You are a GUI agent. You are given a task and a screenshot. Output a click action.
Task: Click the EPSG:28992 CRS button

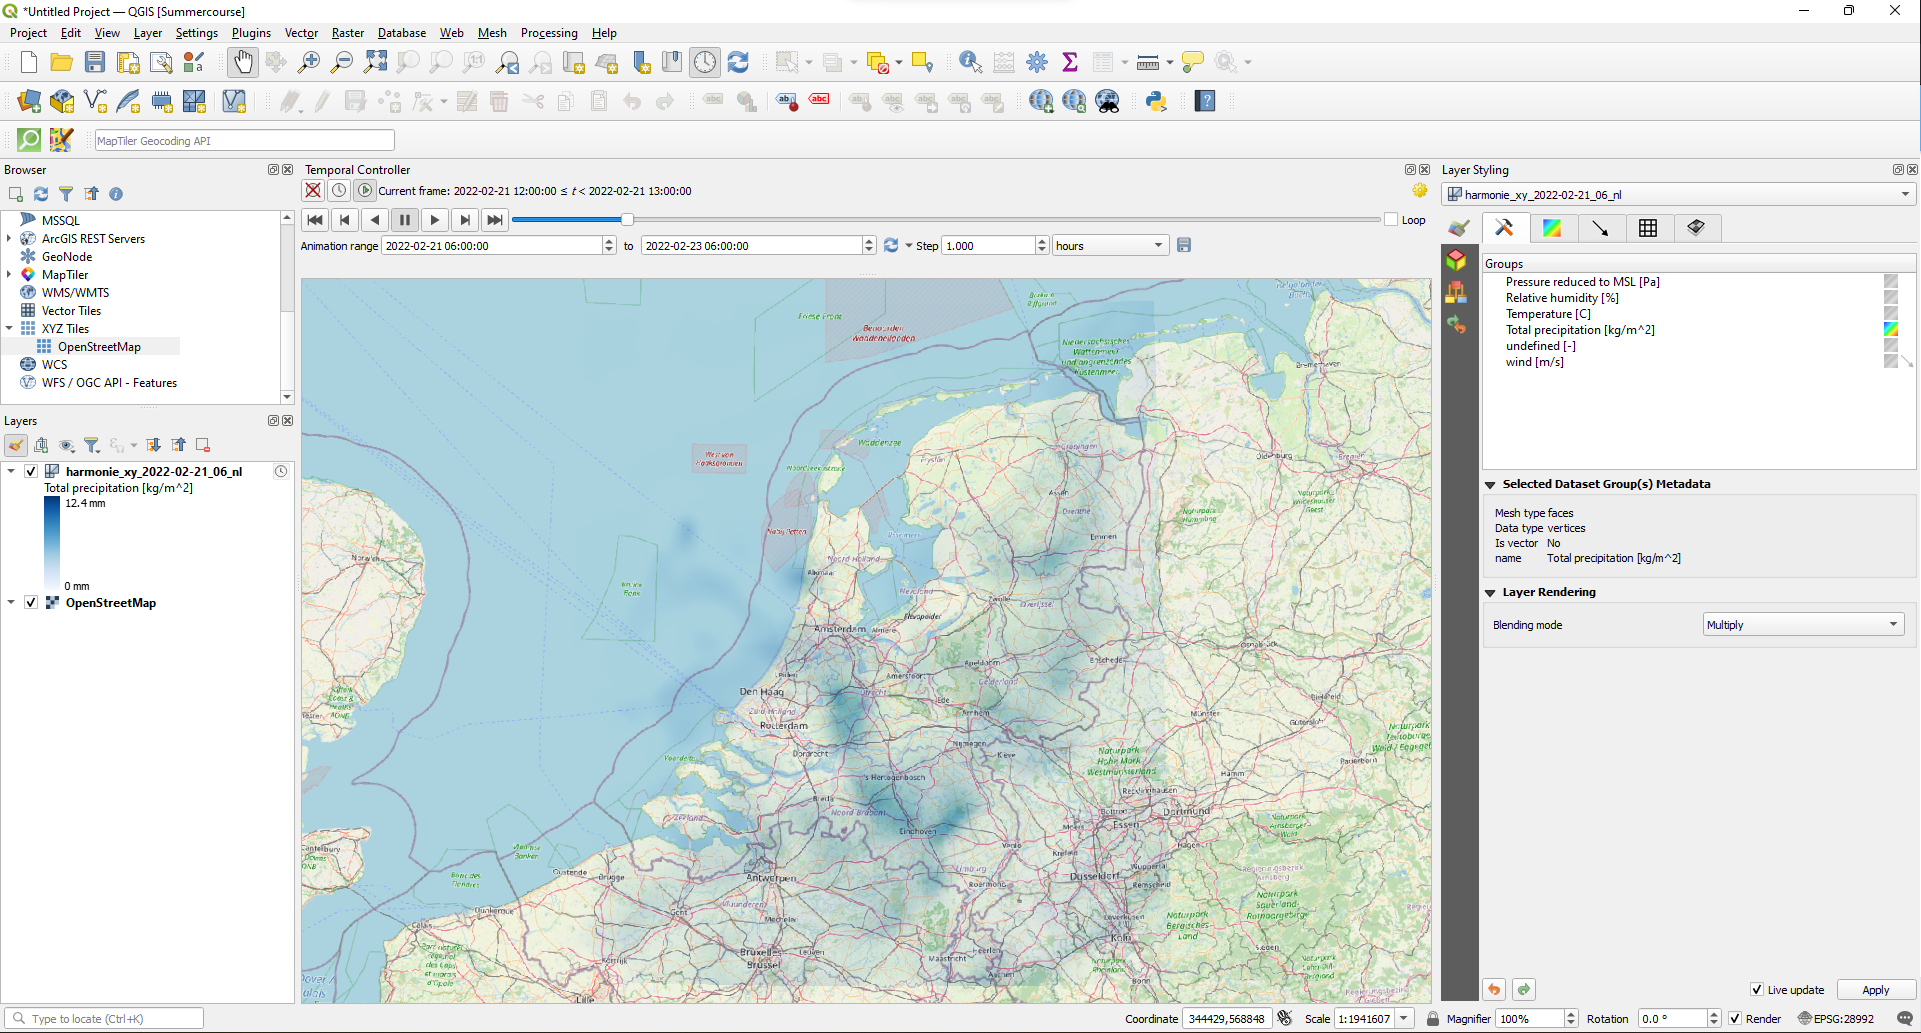tap(1836, 1019)
